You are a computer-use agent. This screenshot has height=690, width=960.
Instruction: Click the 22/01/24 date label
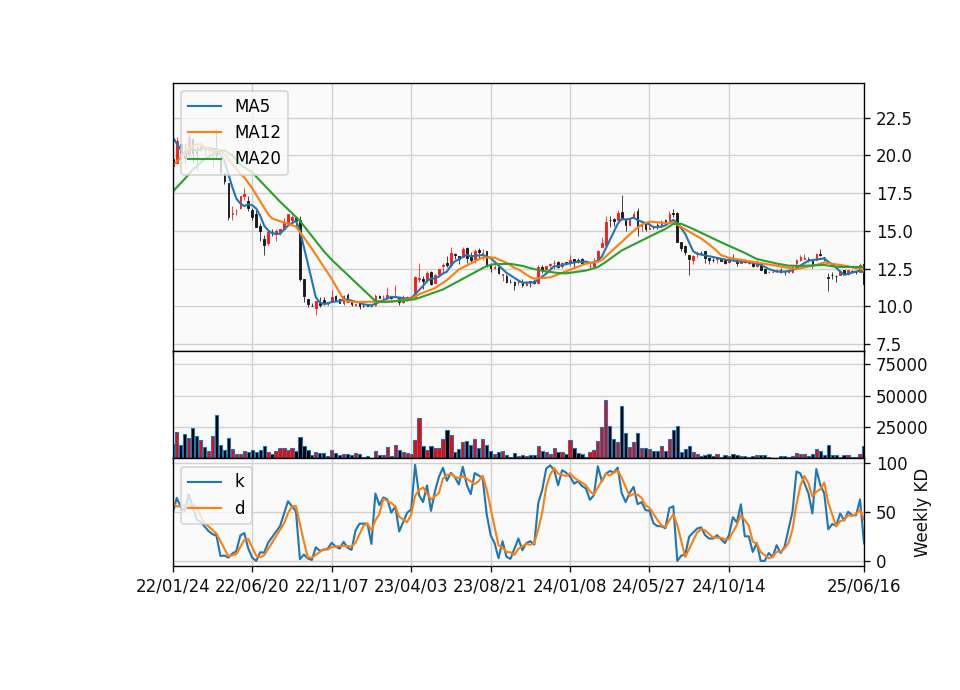pos(173,586)
